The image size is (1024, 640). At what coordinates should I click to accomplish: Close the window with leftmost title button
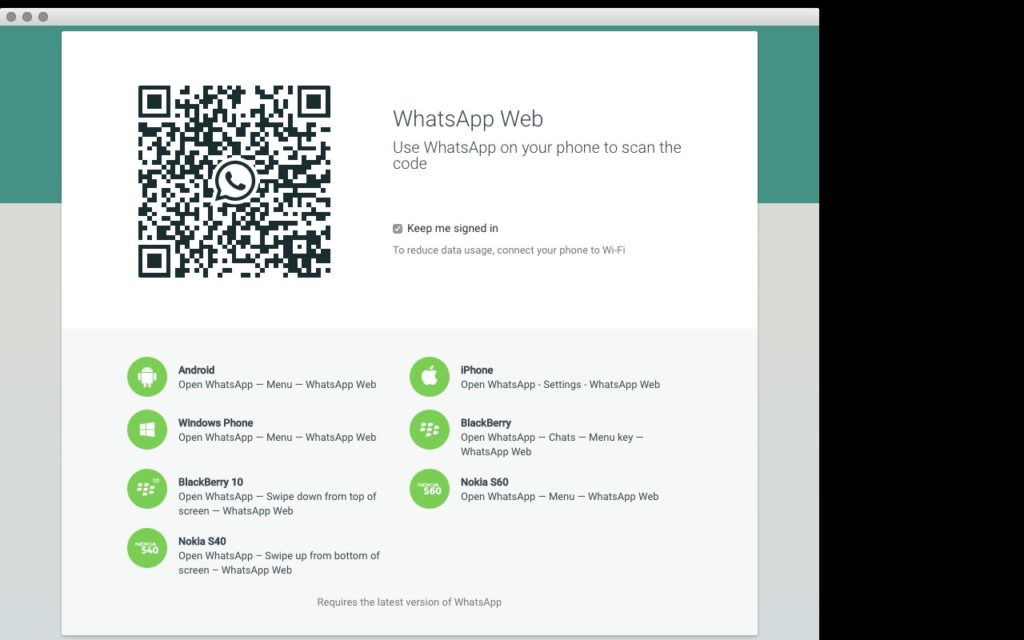[11, 16]
